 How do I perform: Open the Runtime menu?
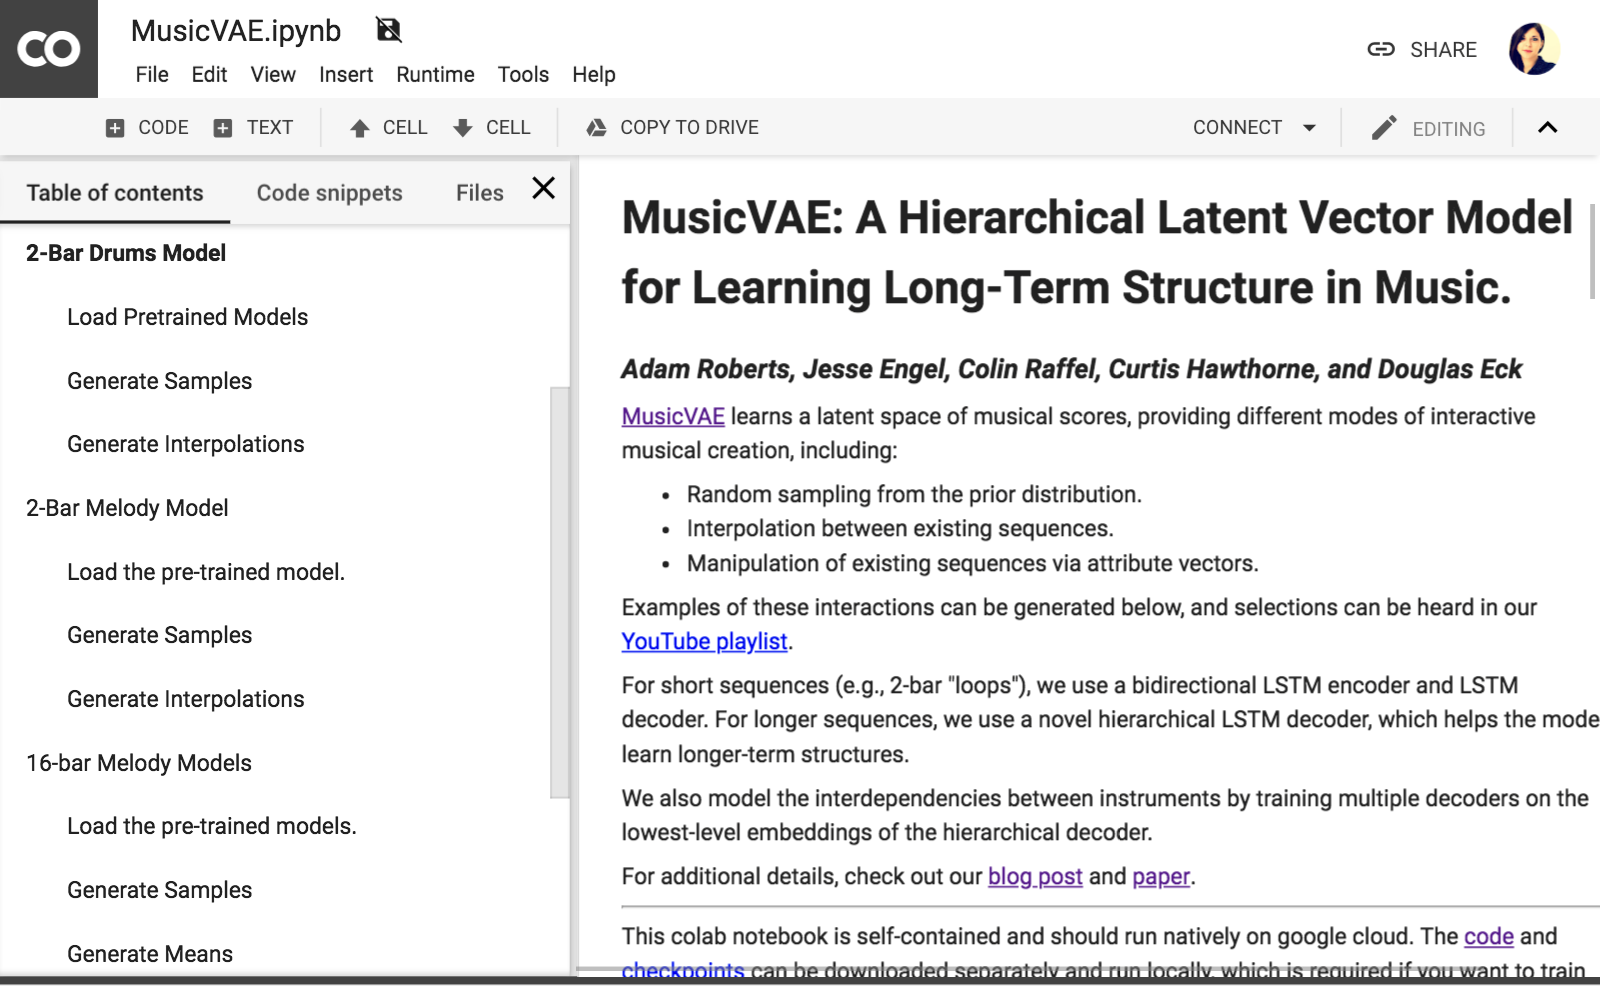point(435,75)
